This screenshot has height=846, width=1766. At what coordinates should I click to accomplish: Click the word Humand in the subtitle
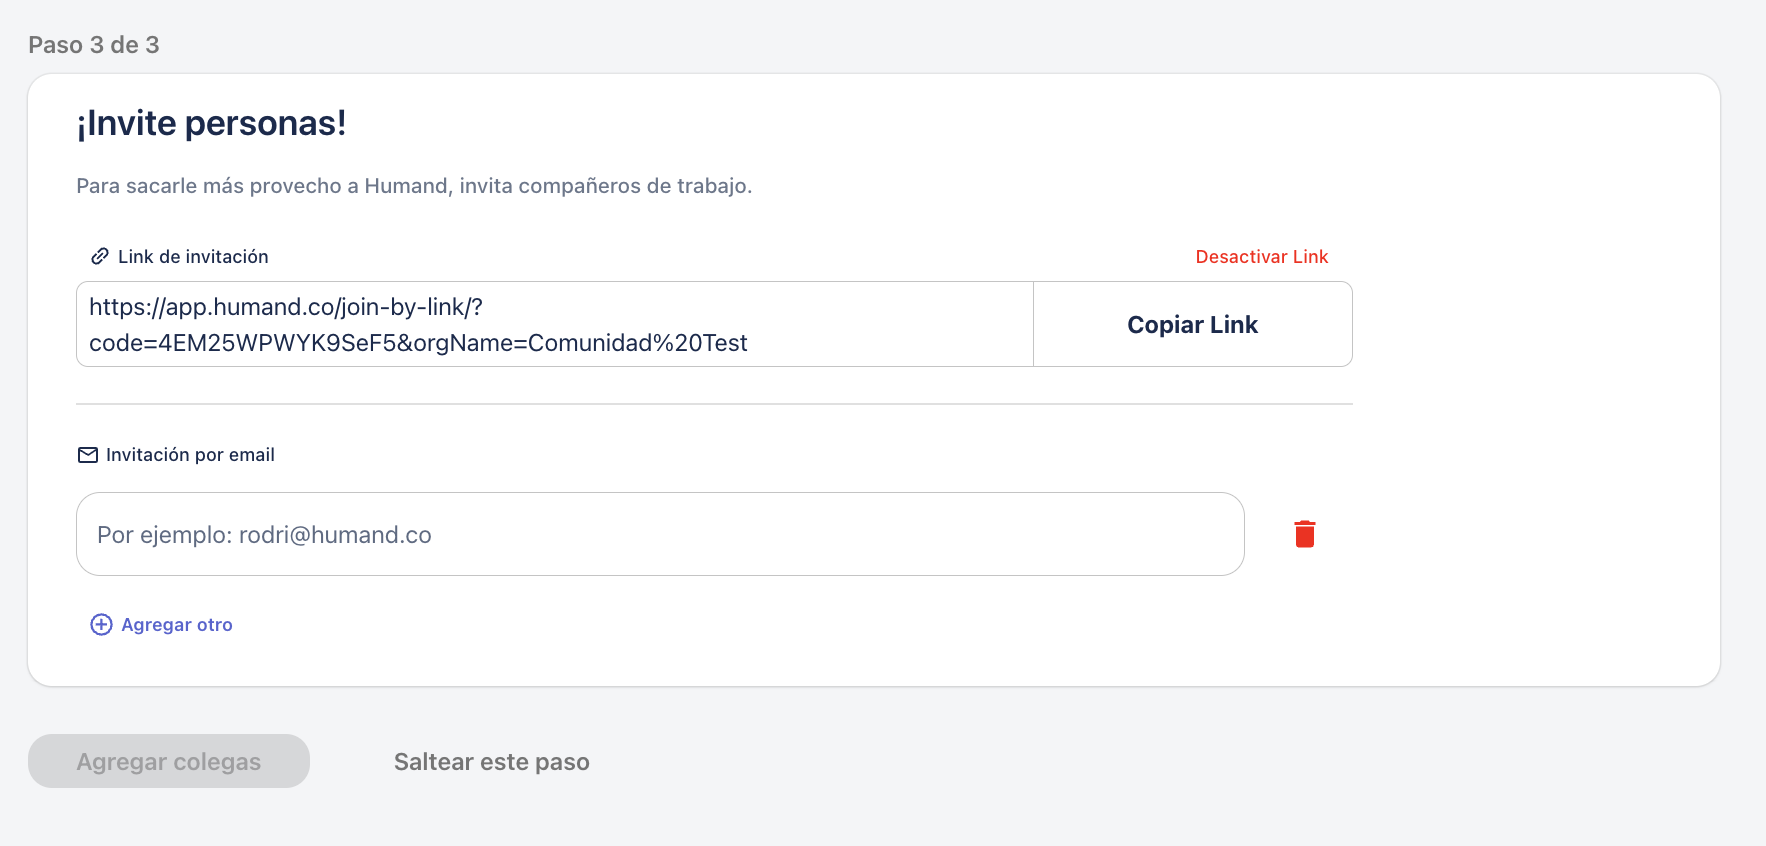tap(407, 186)
